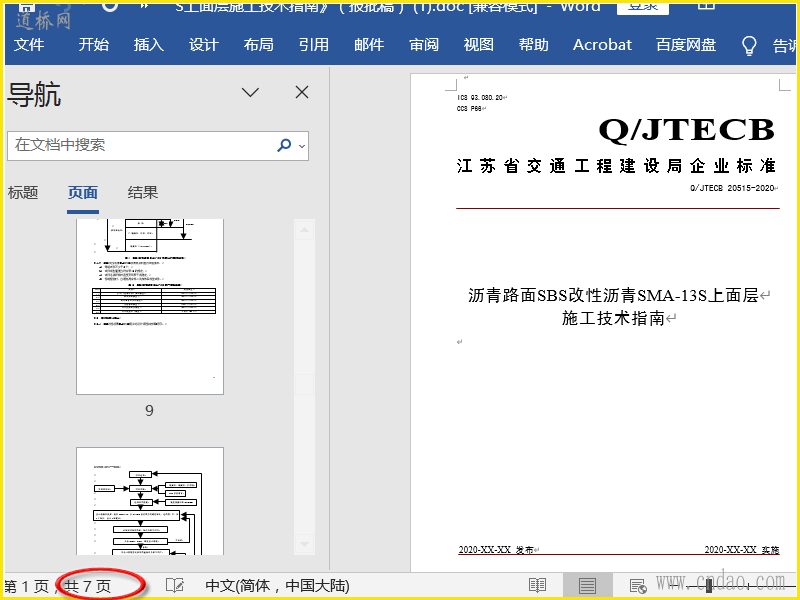Open the 文件 menu

coord(29,45)
